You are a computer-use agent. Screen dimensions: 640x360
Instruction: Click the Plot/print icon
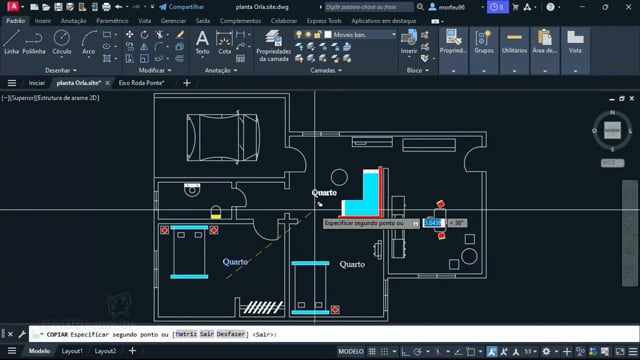point(106,7)
